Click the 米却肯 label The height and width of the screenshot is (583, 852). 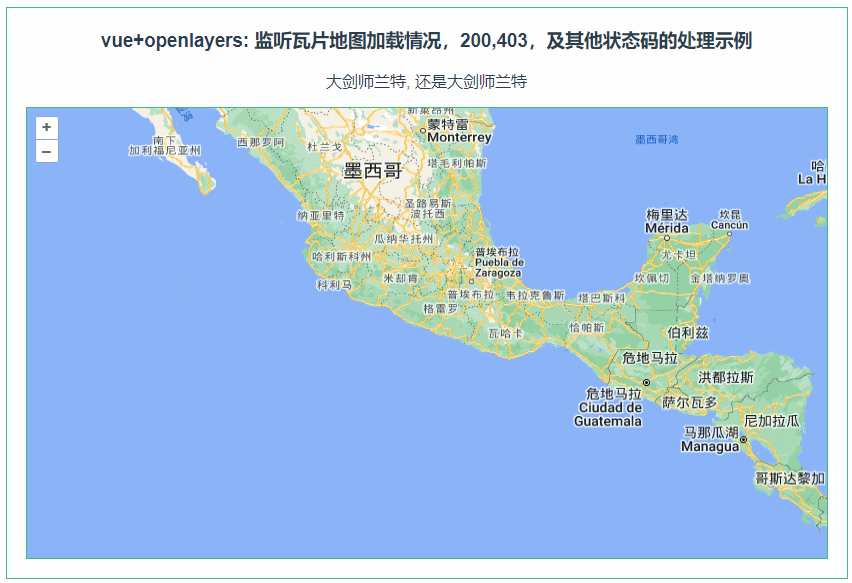pyautogui.click(x=400, y=278)
